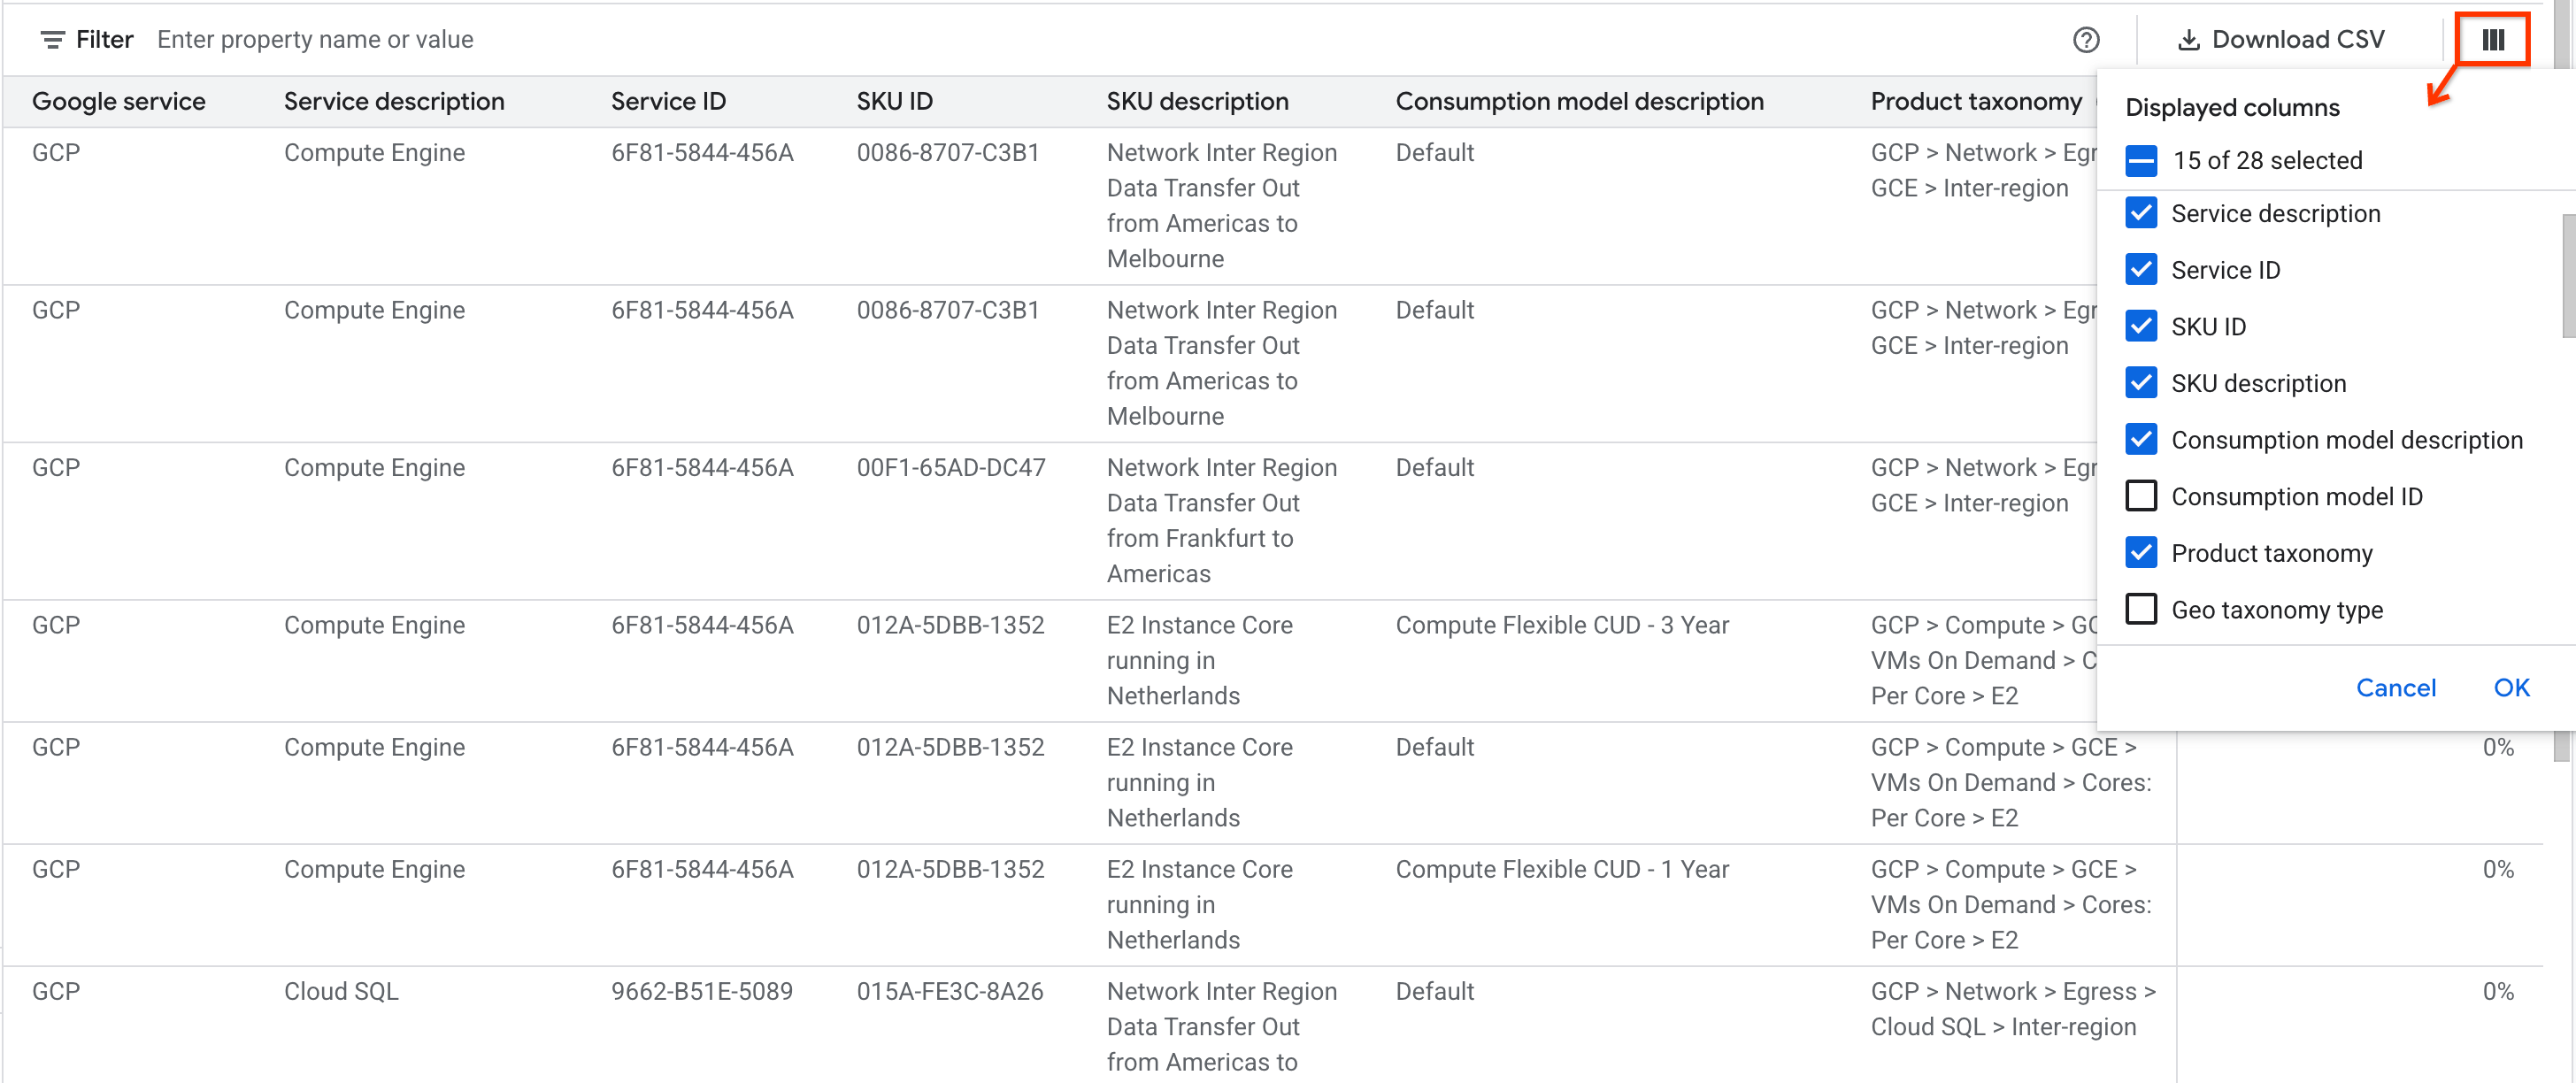Uncheck Consumption model description column
The image size is (2576, 1083).
pos(2141,439)
